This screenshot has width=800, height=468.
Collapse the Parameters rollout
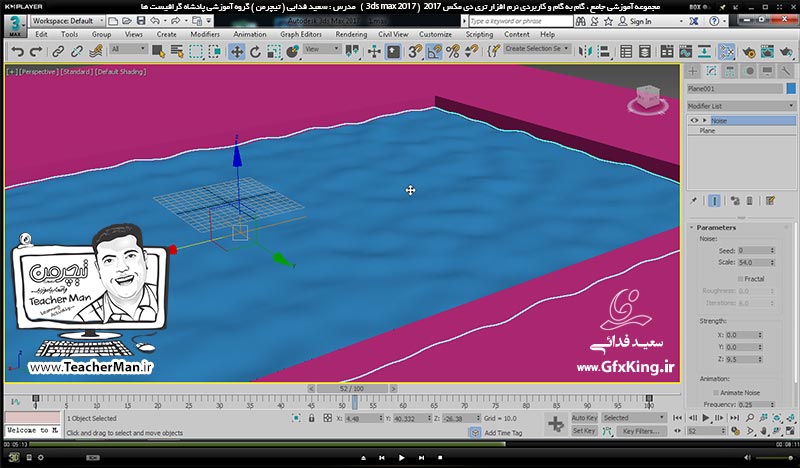tap(716, 228)
